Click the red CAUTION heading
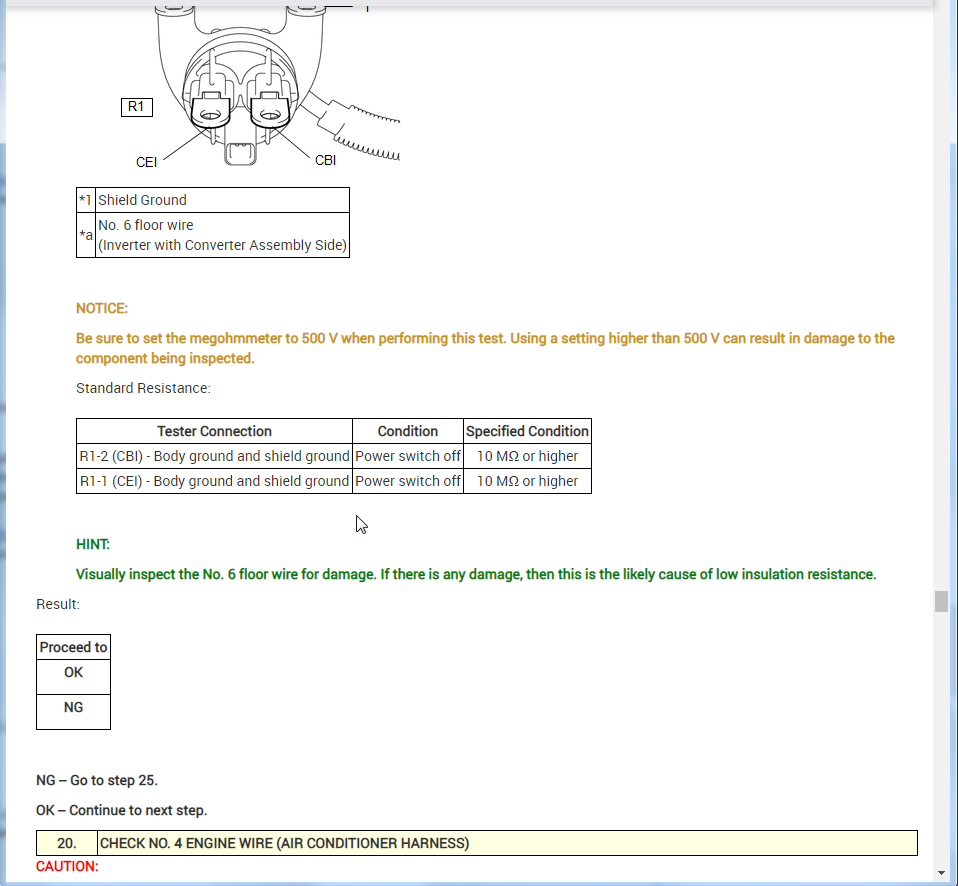This screenshot has width=958, height=886. [x=67, y=866]
